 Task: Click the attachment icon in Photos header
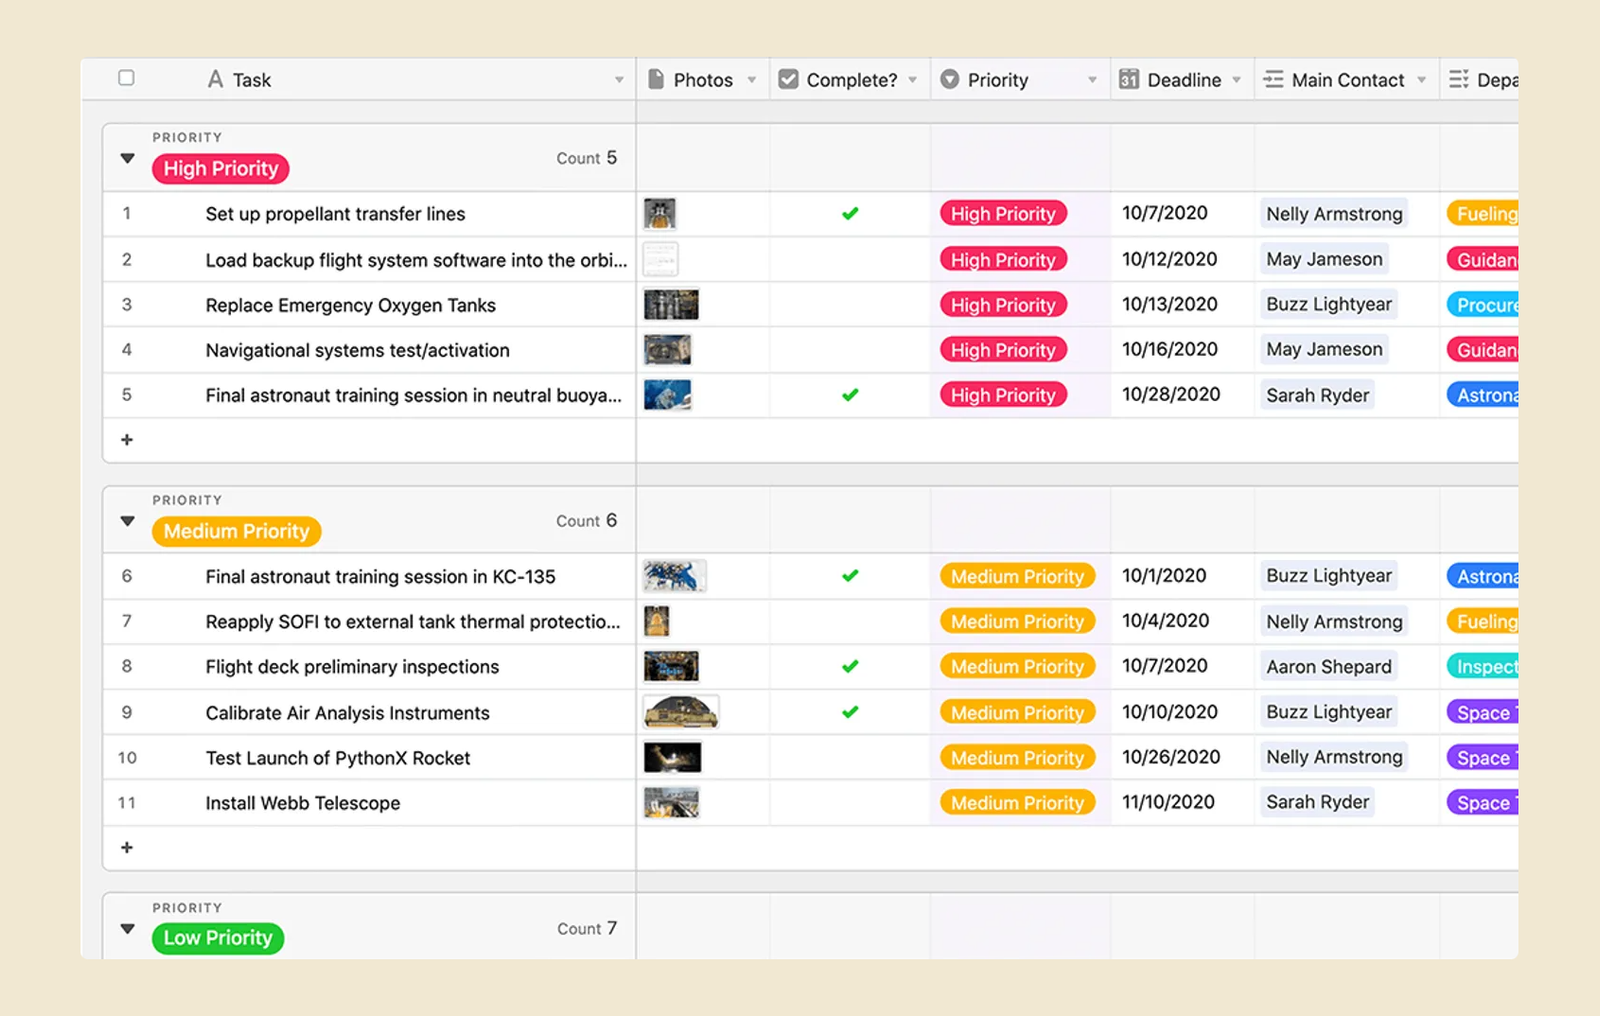coord(656,79)
